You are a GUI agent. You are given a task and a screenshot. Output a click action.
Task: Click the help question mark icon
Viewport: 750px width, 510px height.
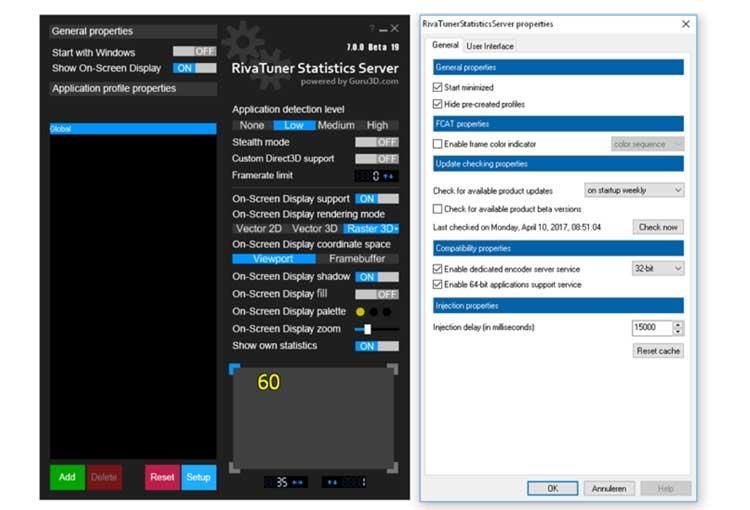pos(372,28)
